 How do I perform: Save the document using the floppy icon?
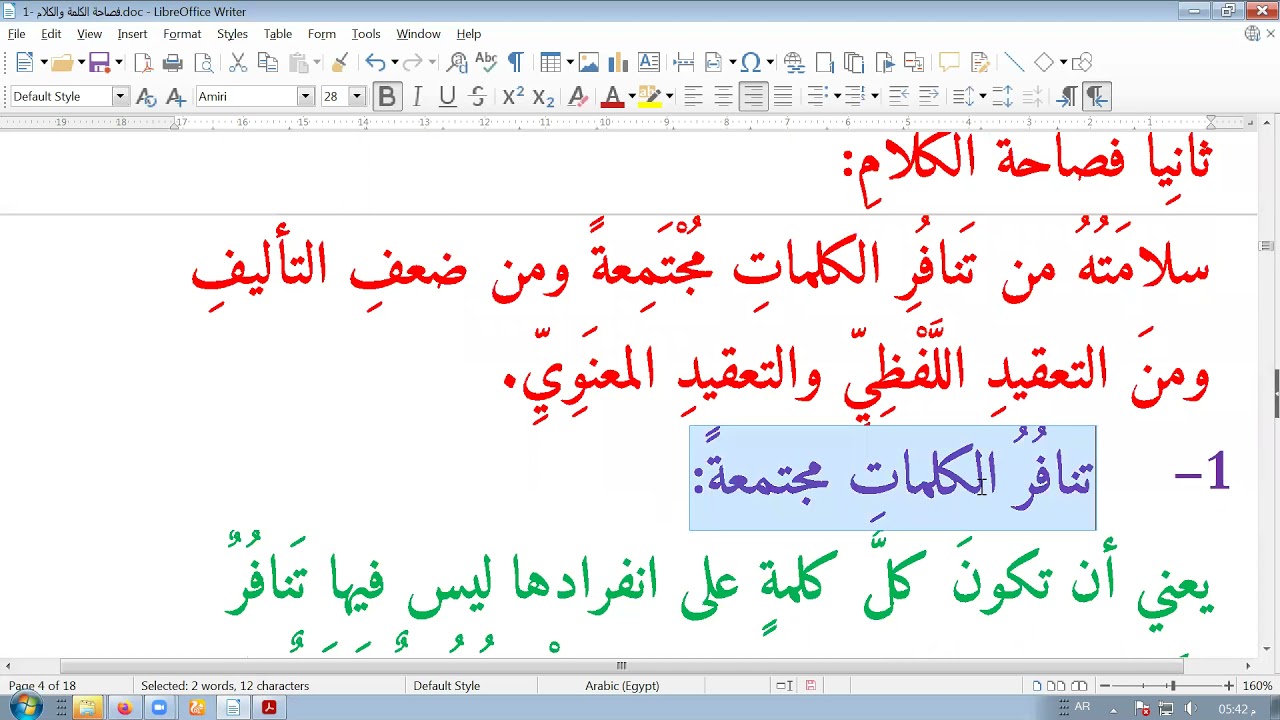99,63
